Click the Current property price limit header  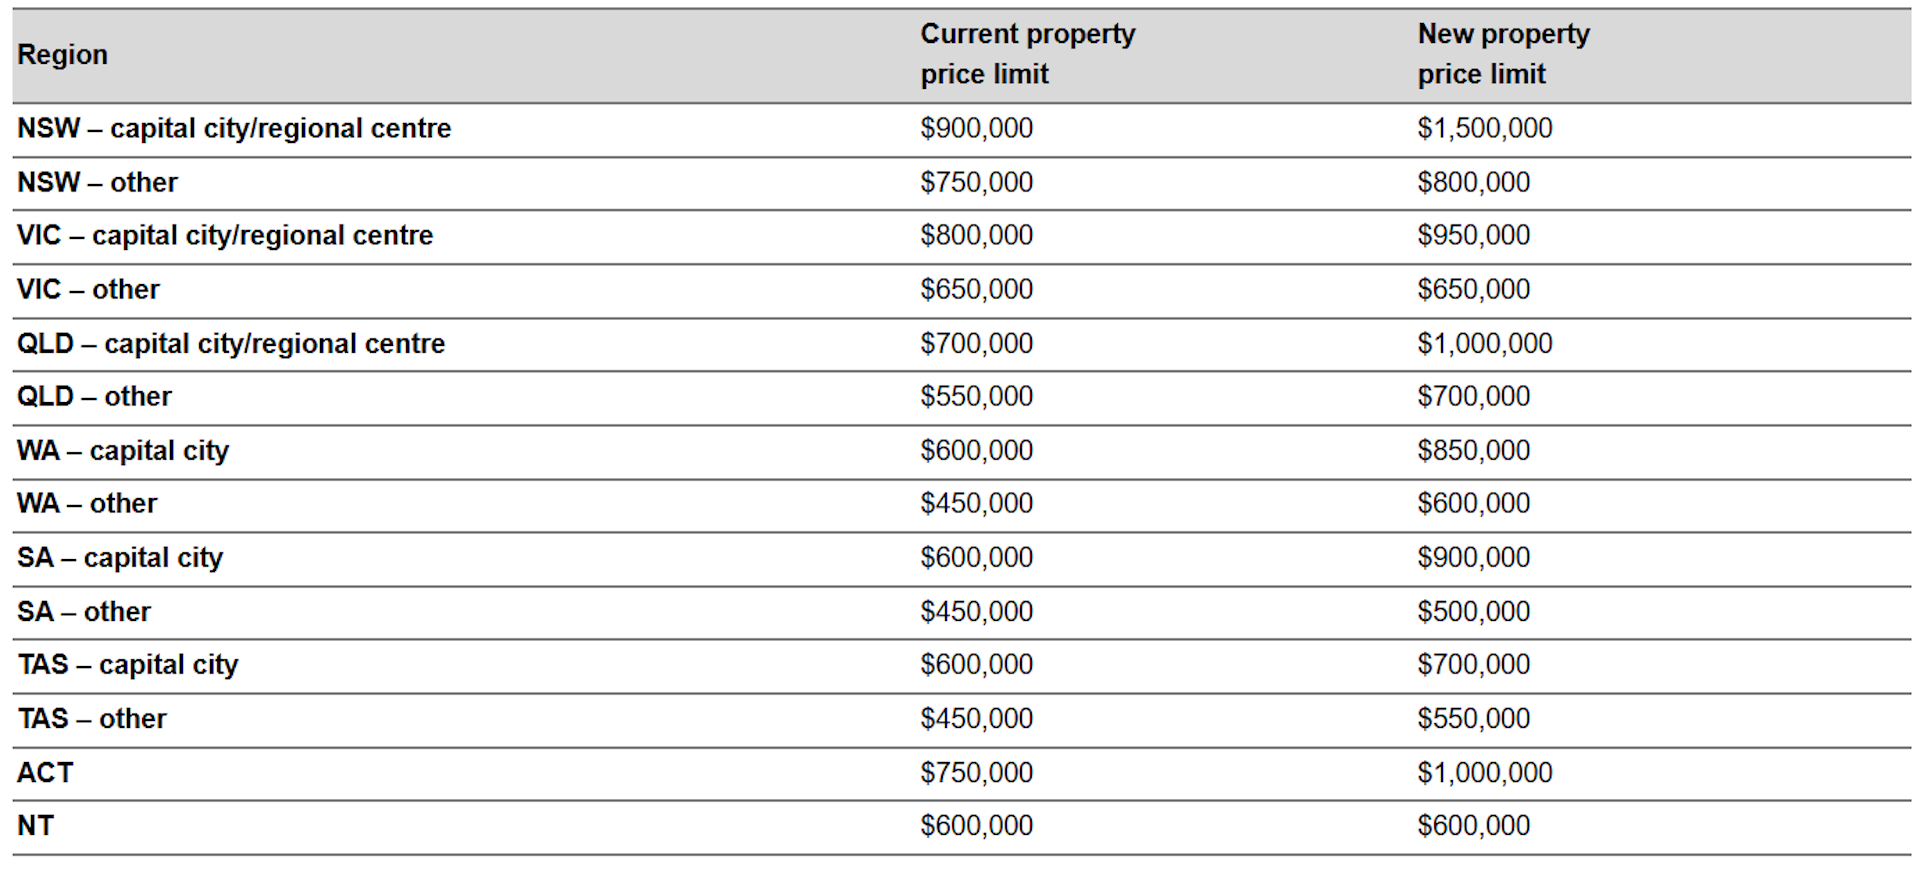1027,54
